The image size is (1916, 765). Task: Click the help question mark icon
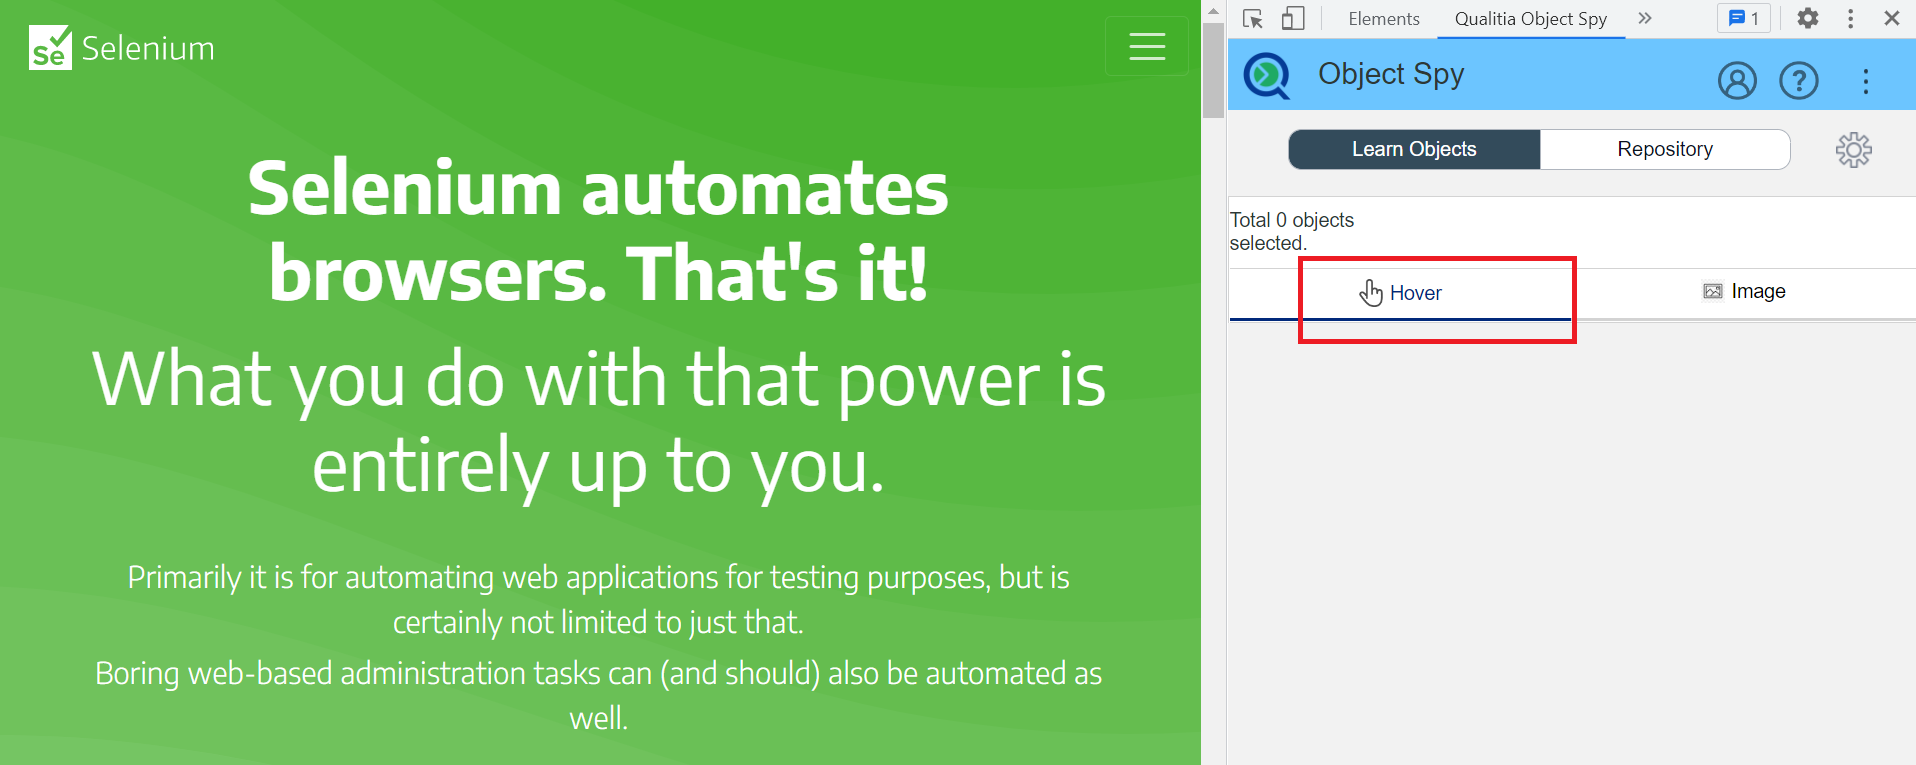point(1798,80)
